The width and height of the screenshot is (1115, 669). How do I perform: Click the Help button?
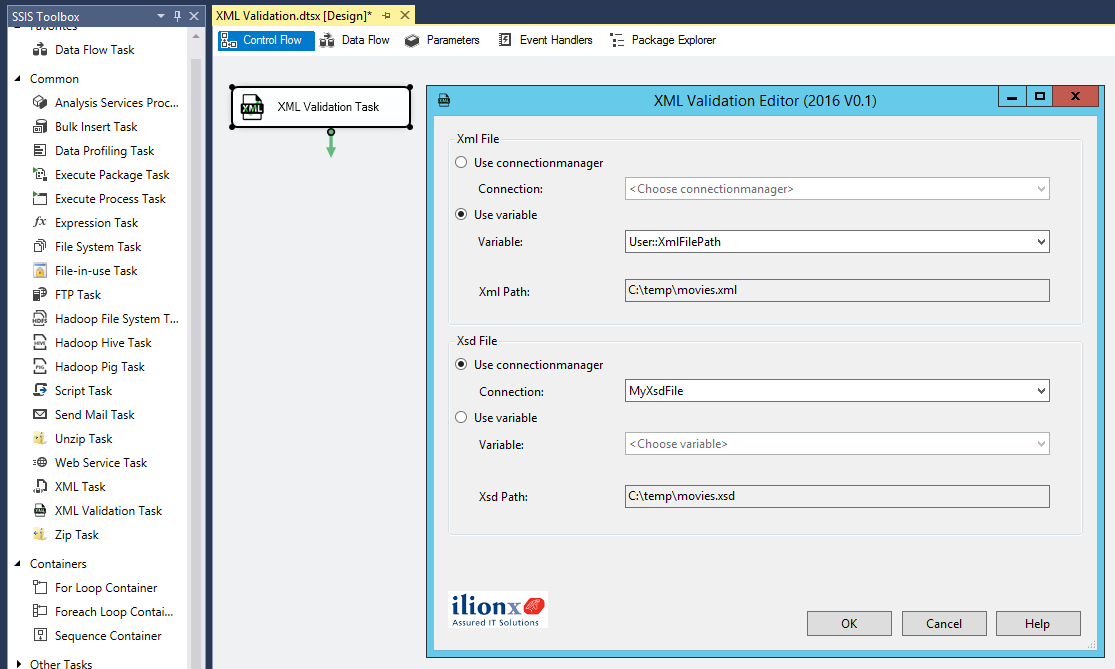(x=1037, y=623)
